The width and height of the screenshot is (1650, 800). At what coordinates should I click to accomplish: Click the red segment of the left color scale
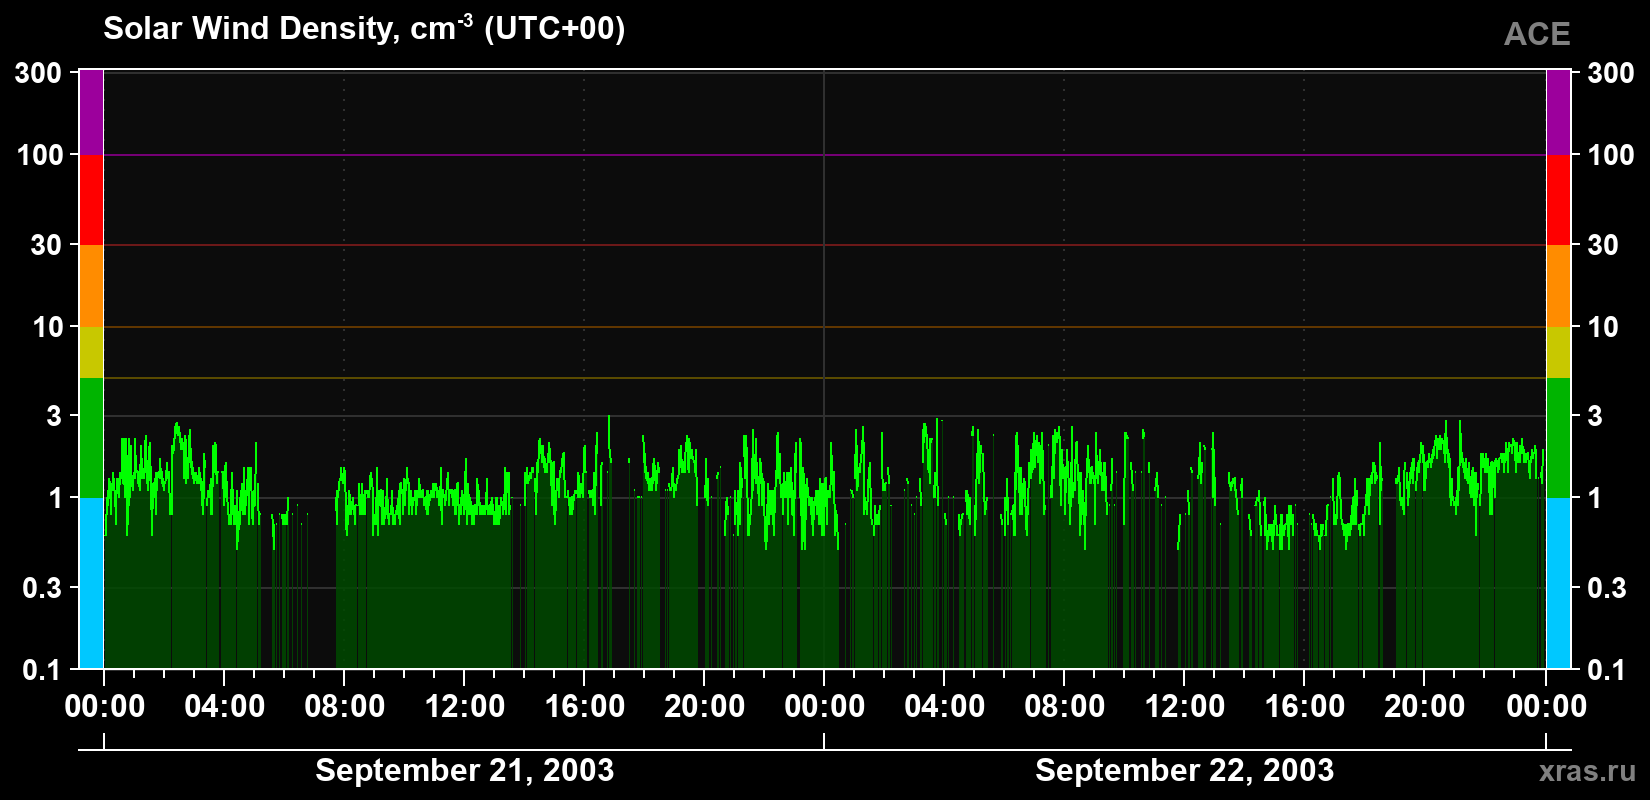point(91,200)
